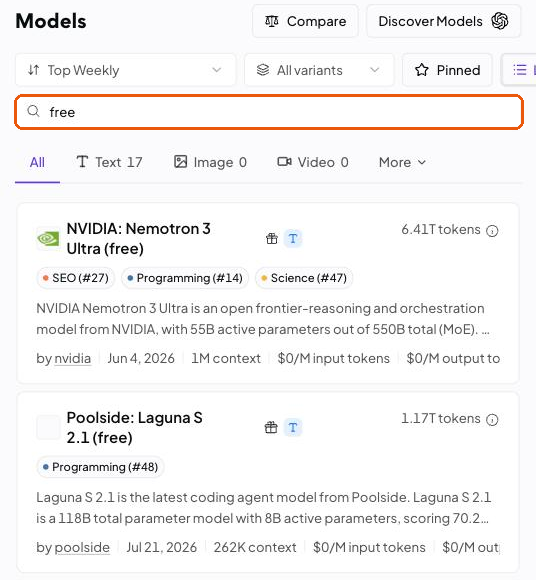
Task: Click the layers icon in All variants
Action: [x=263, y=70]
